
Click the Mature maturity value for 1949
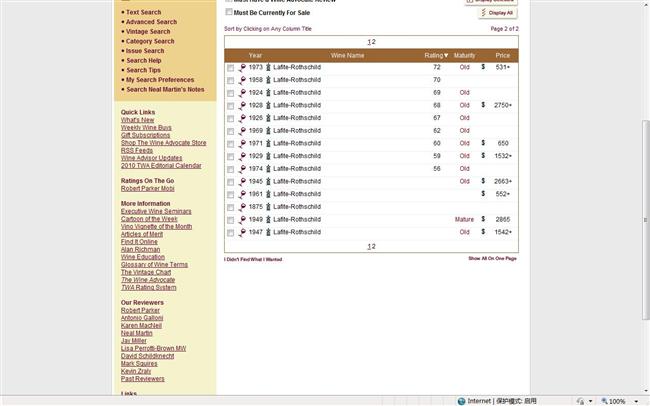point(464,219)
